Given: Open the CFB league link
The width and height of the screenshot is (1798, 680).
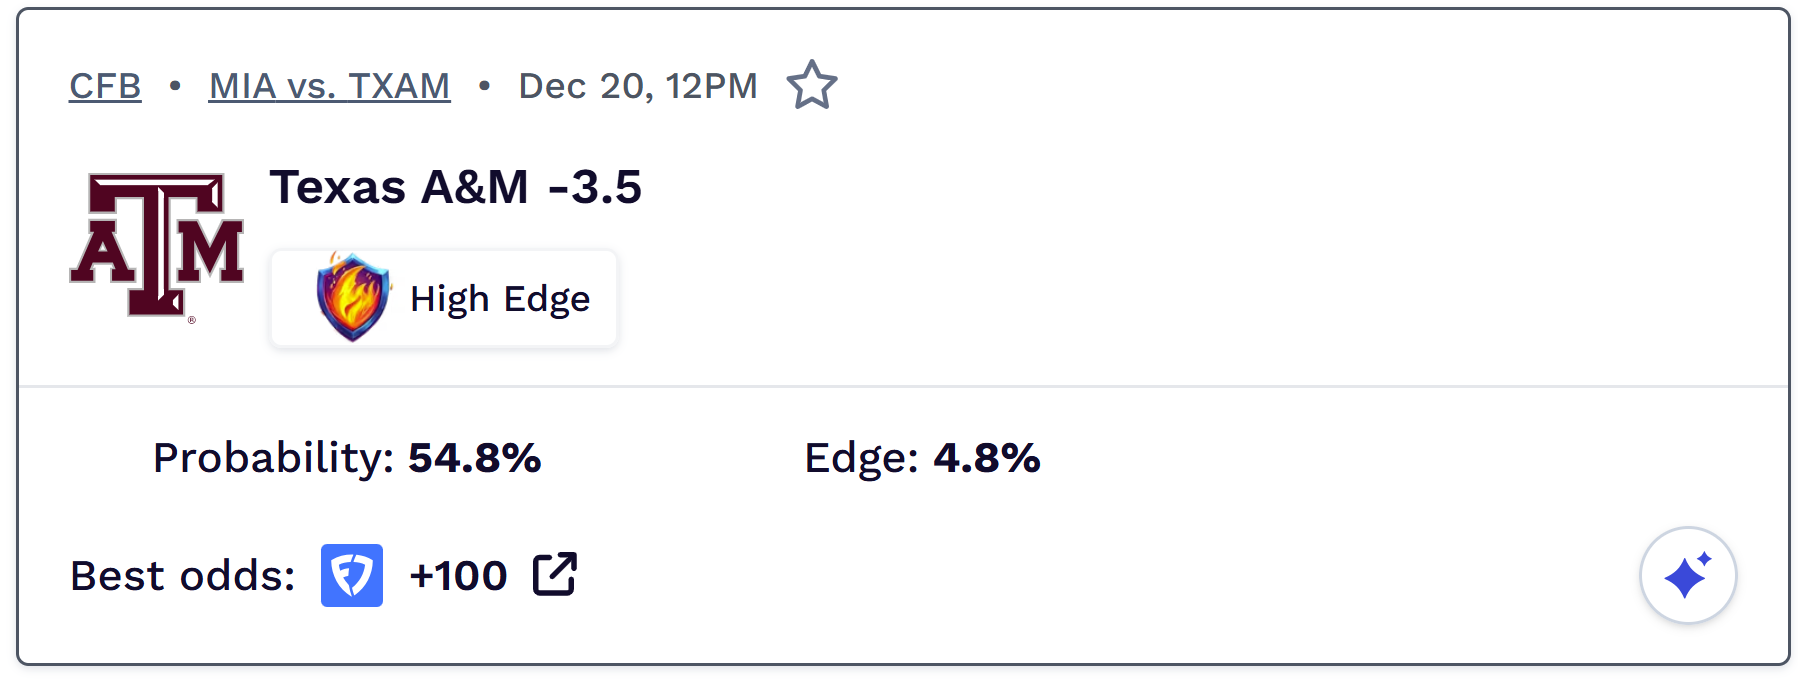Looking at the screenshot, I should (105, 86).
